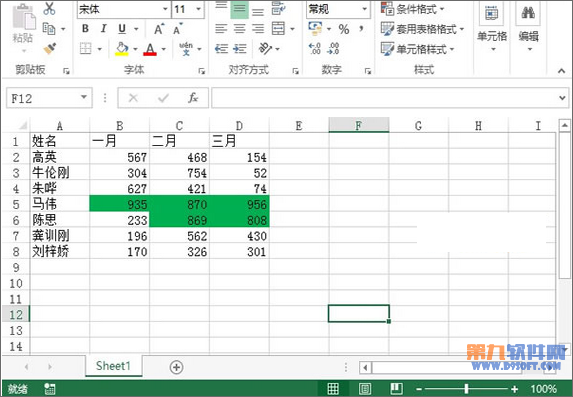The height and width of the screenshot is (397, 573).
Task: Toggle Bold formatting
Action: pyautogui.click(x=85, y=29)
